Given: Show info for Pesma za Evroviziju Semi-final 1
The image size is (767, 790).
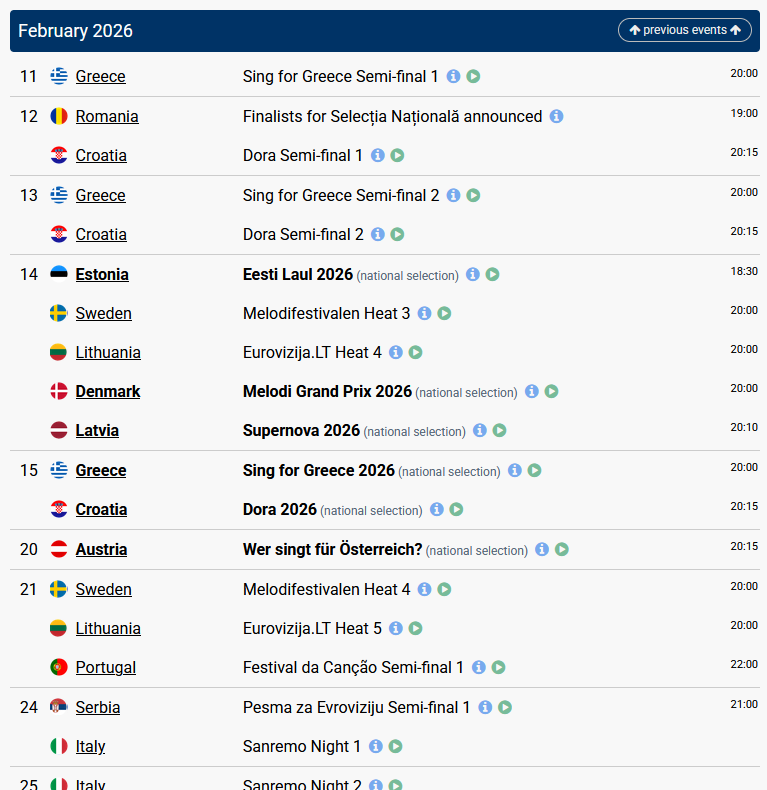Looking at the screenshot, I should click(x=485, y=707).
